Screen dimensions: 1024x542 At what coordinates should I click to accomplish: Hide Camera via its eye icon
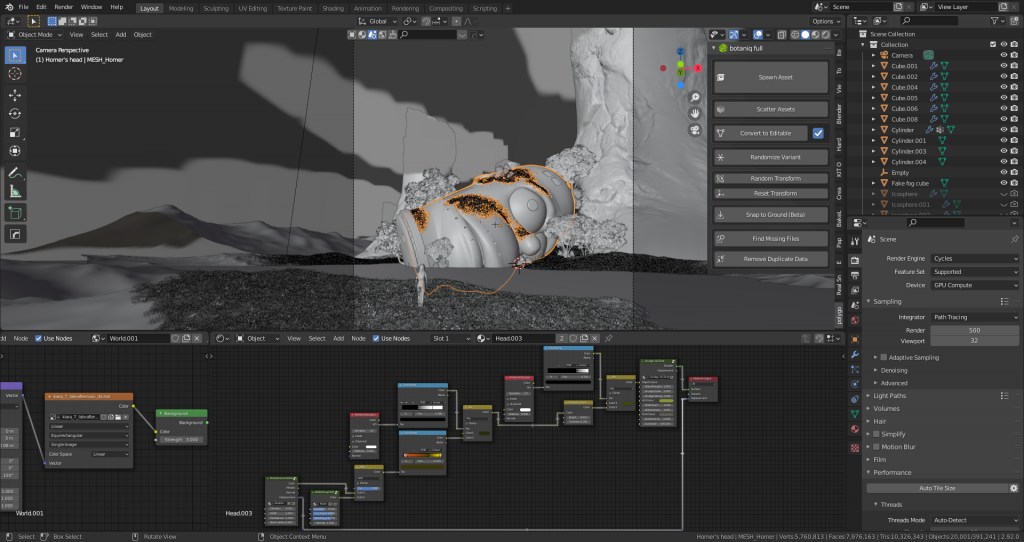click(x=1004, y=55)
